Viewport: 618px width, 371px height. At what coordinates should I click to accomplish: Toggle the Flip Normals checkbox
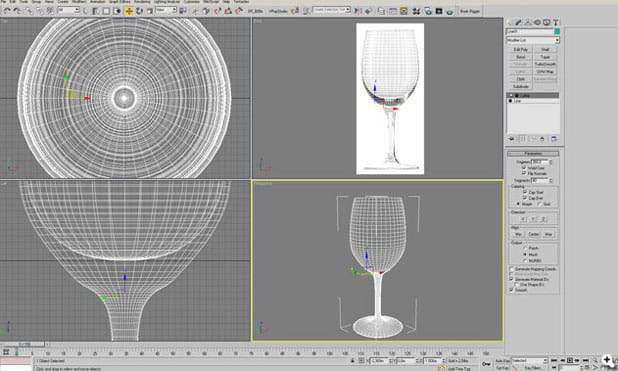coord(524,173)
